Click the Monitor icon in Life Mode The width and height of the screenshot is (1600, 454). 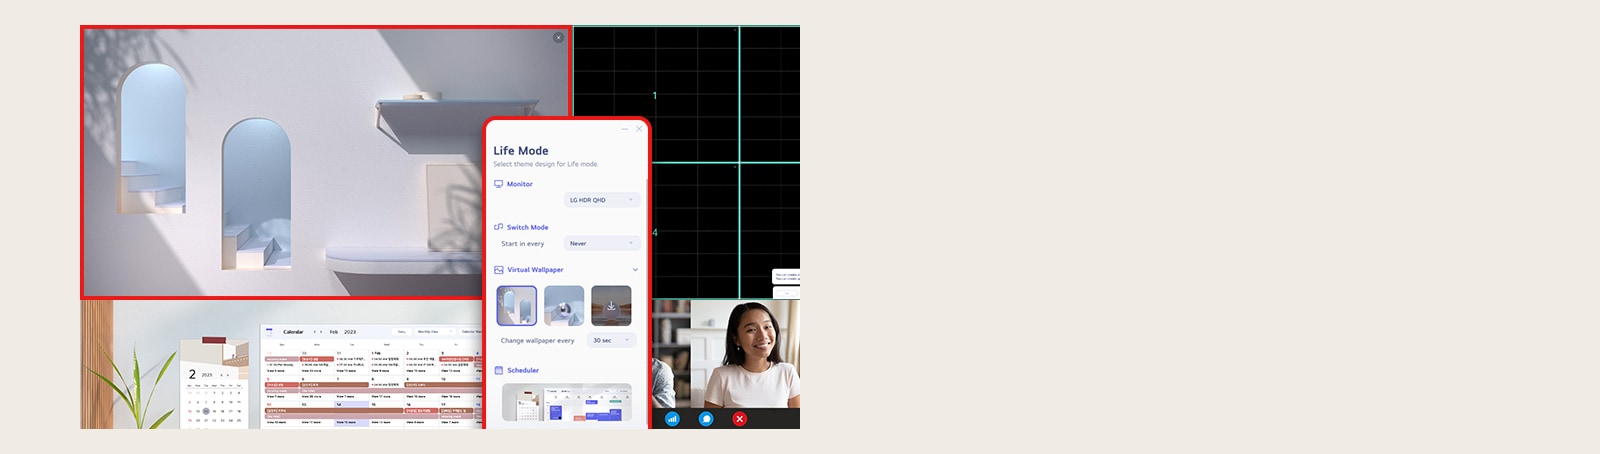tap(499, 184)
